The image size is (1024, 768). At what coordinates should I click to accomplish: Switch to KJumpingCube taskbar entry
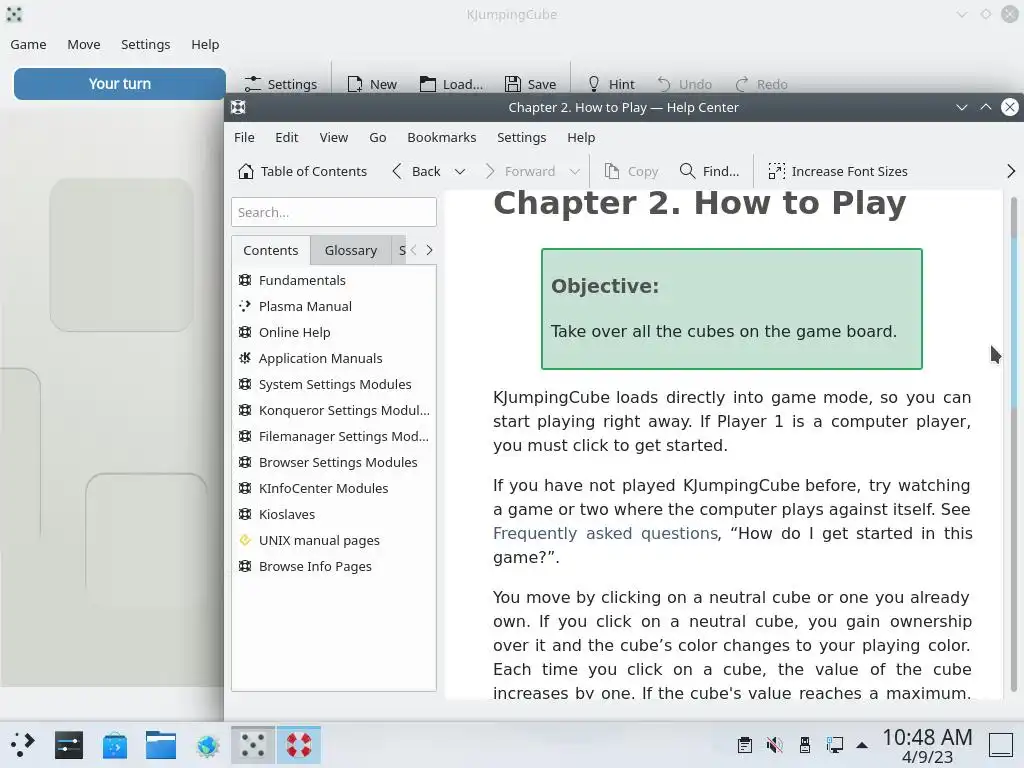pyautogui.click(x=253, y=744)
